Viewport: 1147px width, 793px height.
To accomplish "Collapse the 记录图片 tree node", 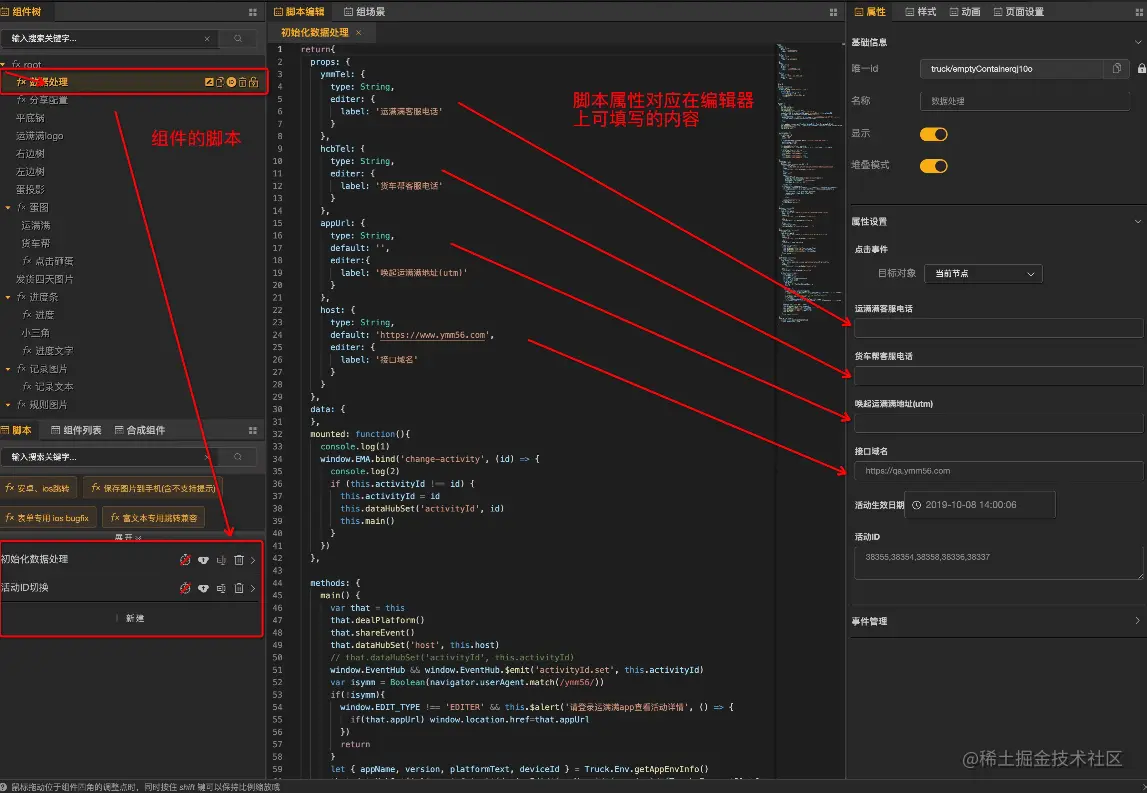I will (7, 369).
